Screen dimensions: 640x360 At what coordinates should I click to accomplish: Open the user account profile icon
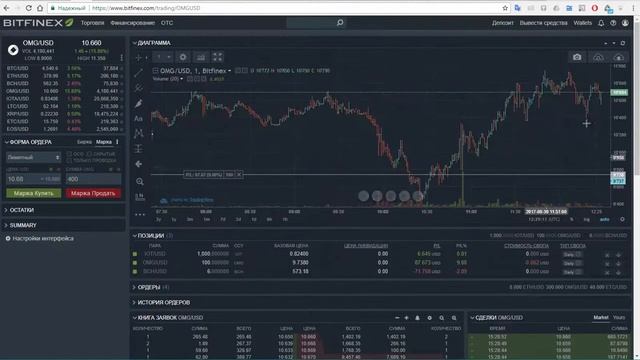click(625, 23)
